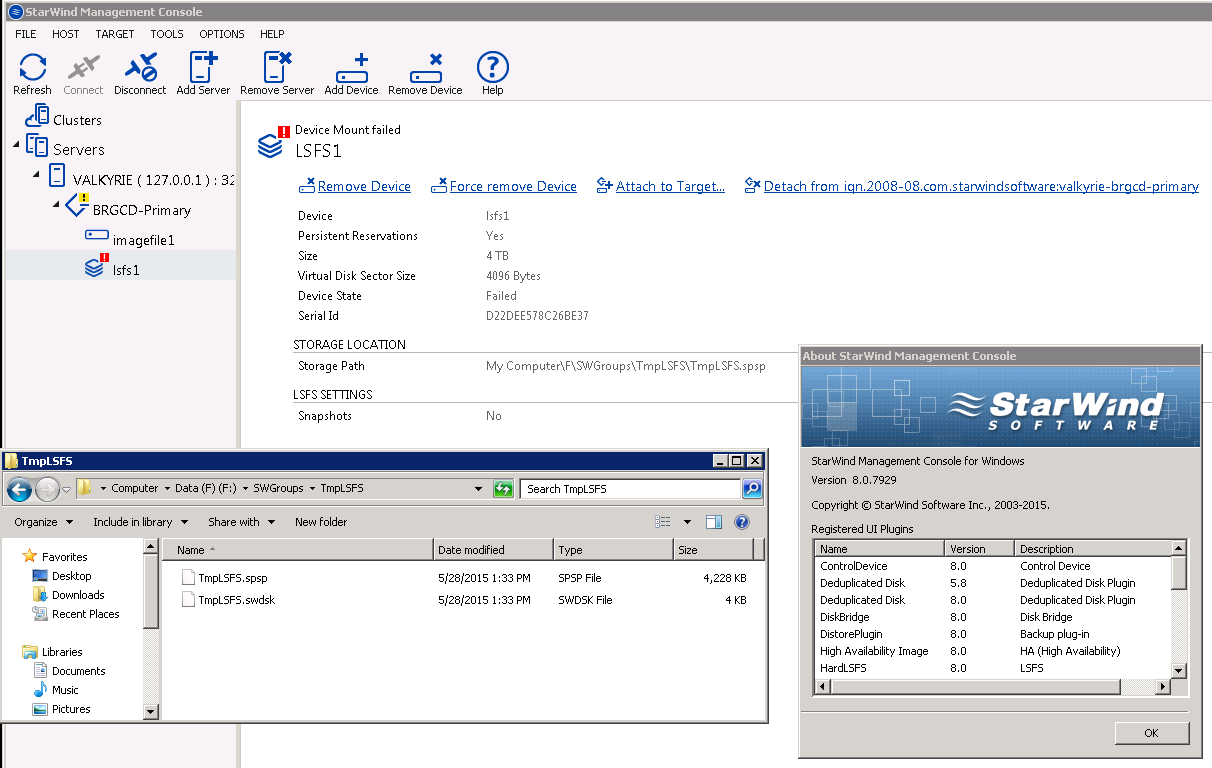Open Help from the StarWind toolbar
This screenshot has height=768, width=1212.
492,68
